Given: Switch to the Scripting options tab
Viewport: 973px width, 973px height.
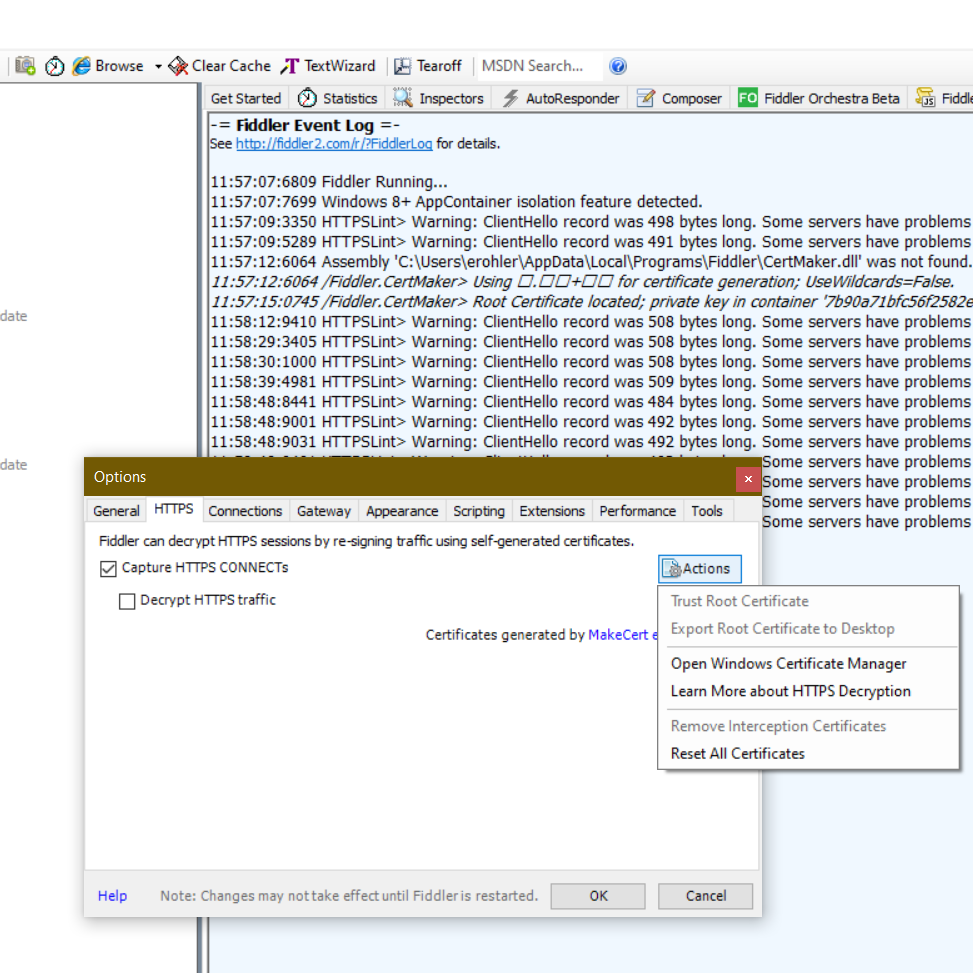Looking at the screenshot, I should coord(479,511).
